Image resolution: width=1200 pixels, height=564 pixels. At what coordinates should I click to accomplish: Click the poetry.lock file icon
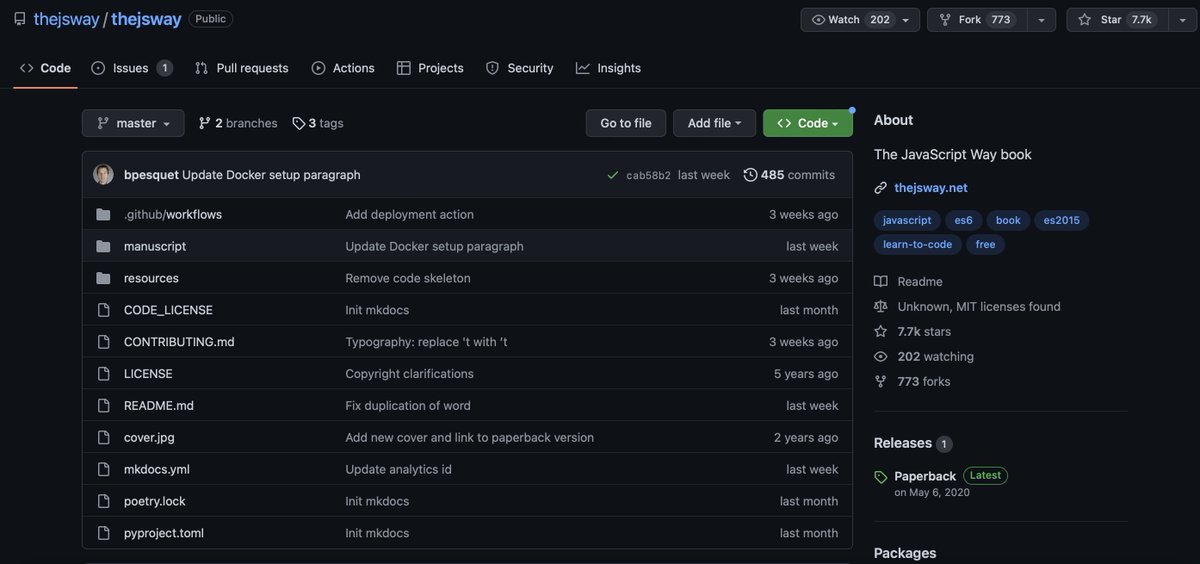103,501
